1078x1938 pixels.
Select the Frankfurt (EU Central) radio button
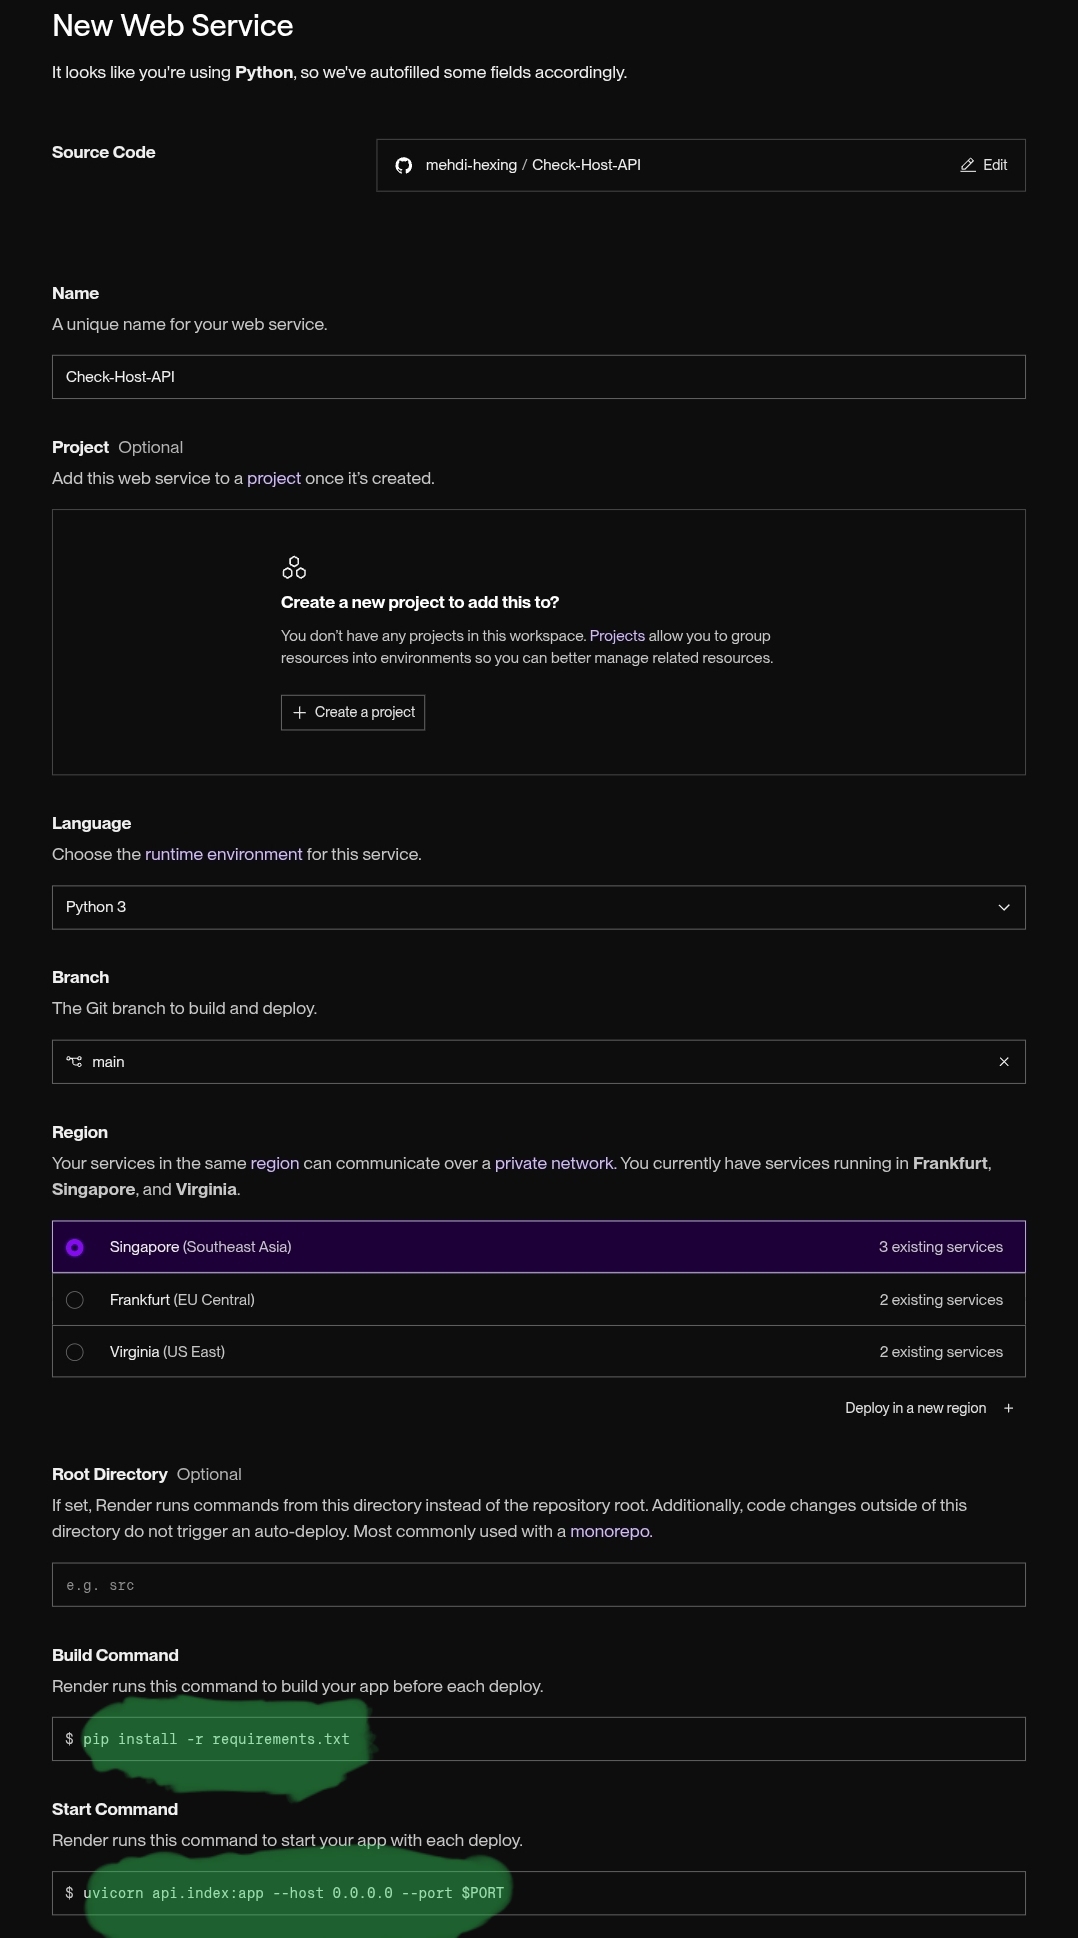pos(75,1300)
